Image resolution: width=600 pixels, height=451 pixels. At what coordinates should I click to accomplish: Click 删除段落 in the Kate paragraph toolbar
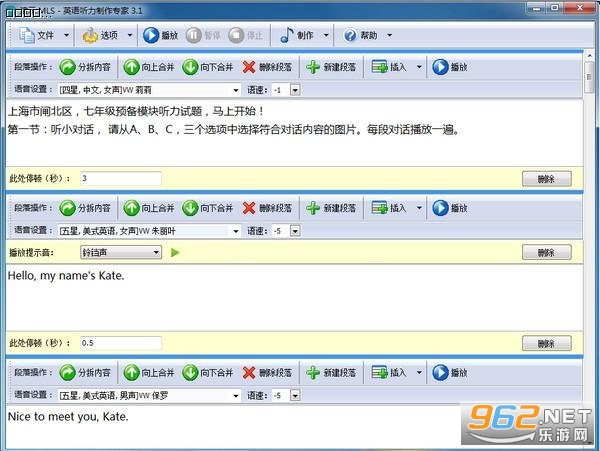coord(267,208)
